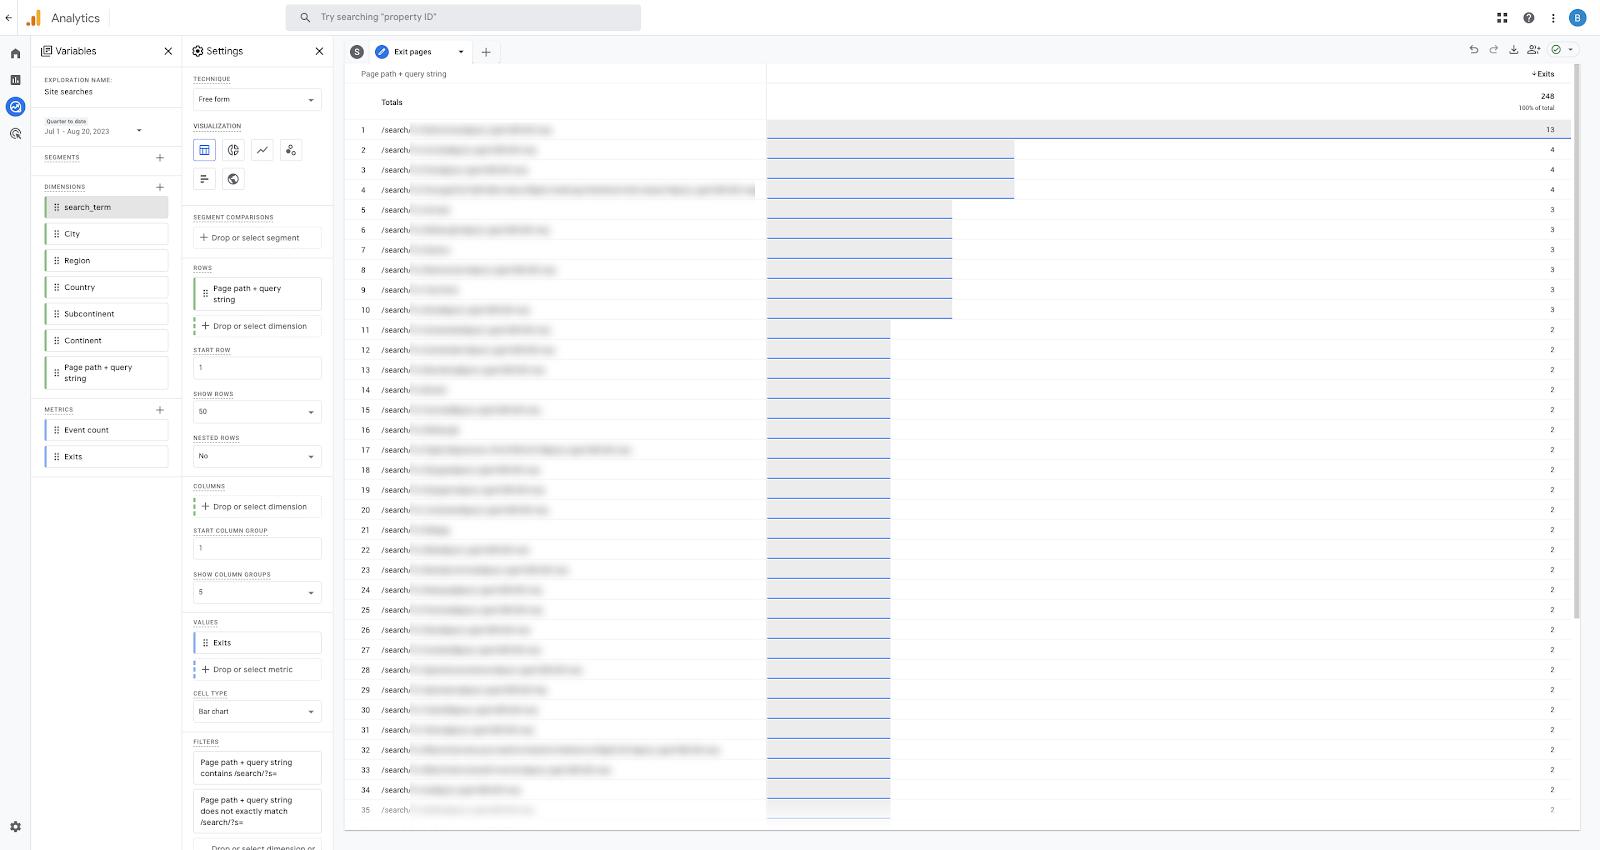Pick the horizontal bar chart visualization
This screenshot has height=850, width=1600.
pyautogui.click(x=204, y=179)
